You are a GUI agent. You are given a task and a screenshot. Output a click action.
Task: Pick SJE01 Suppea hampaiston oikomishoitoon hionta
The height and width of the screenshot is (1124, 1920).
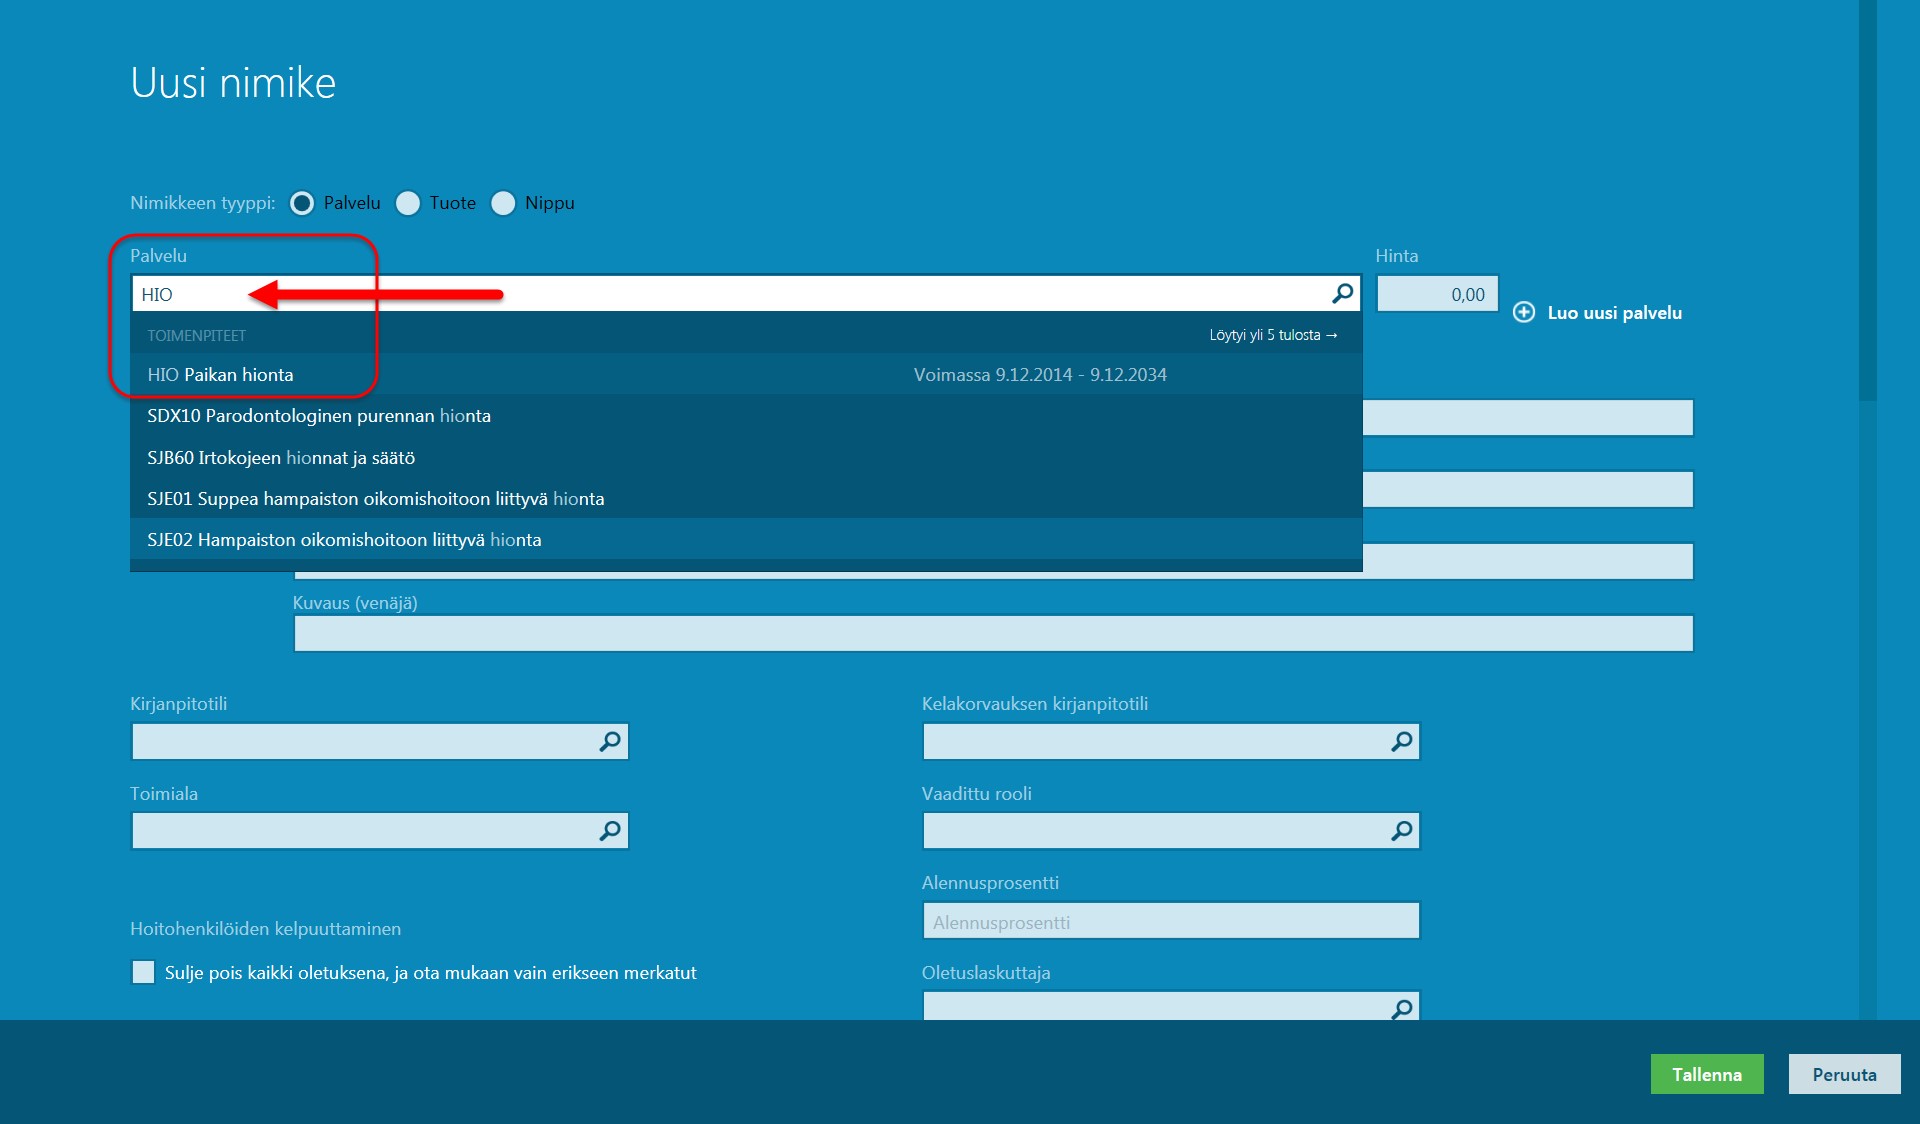(375, 499)
